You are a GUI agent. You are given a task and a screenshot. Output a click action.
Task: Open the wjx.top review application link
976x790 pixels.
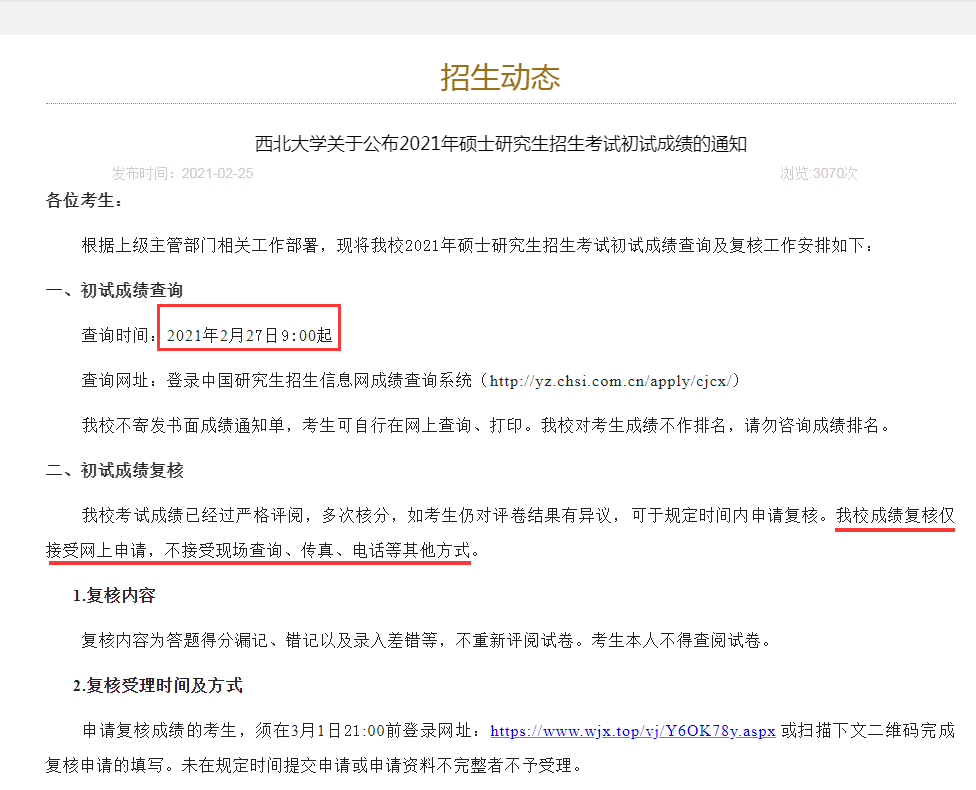pyautogui.click(x=632, y=731)
